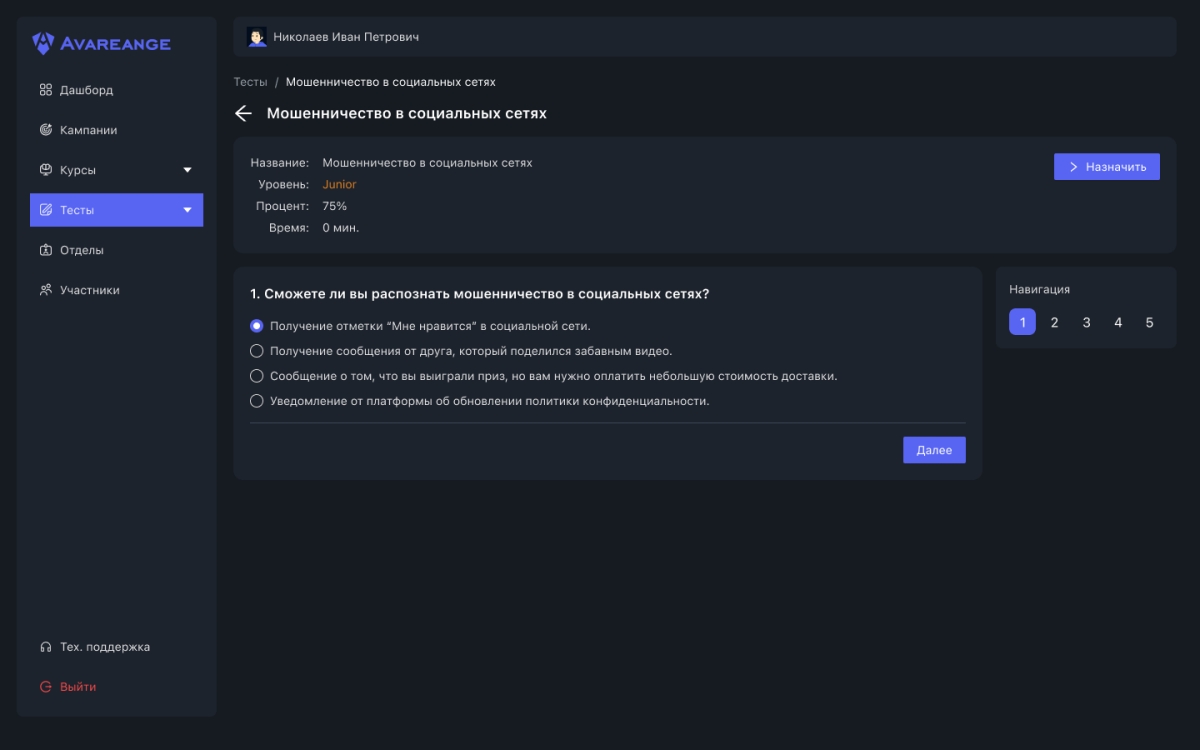Jump to question 4 in navigation
The width and height of the screenshot is (1200, 750).
[1118, 322]
